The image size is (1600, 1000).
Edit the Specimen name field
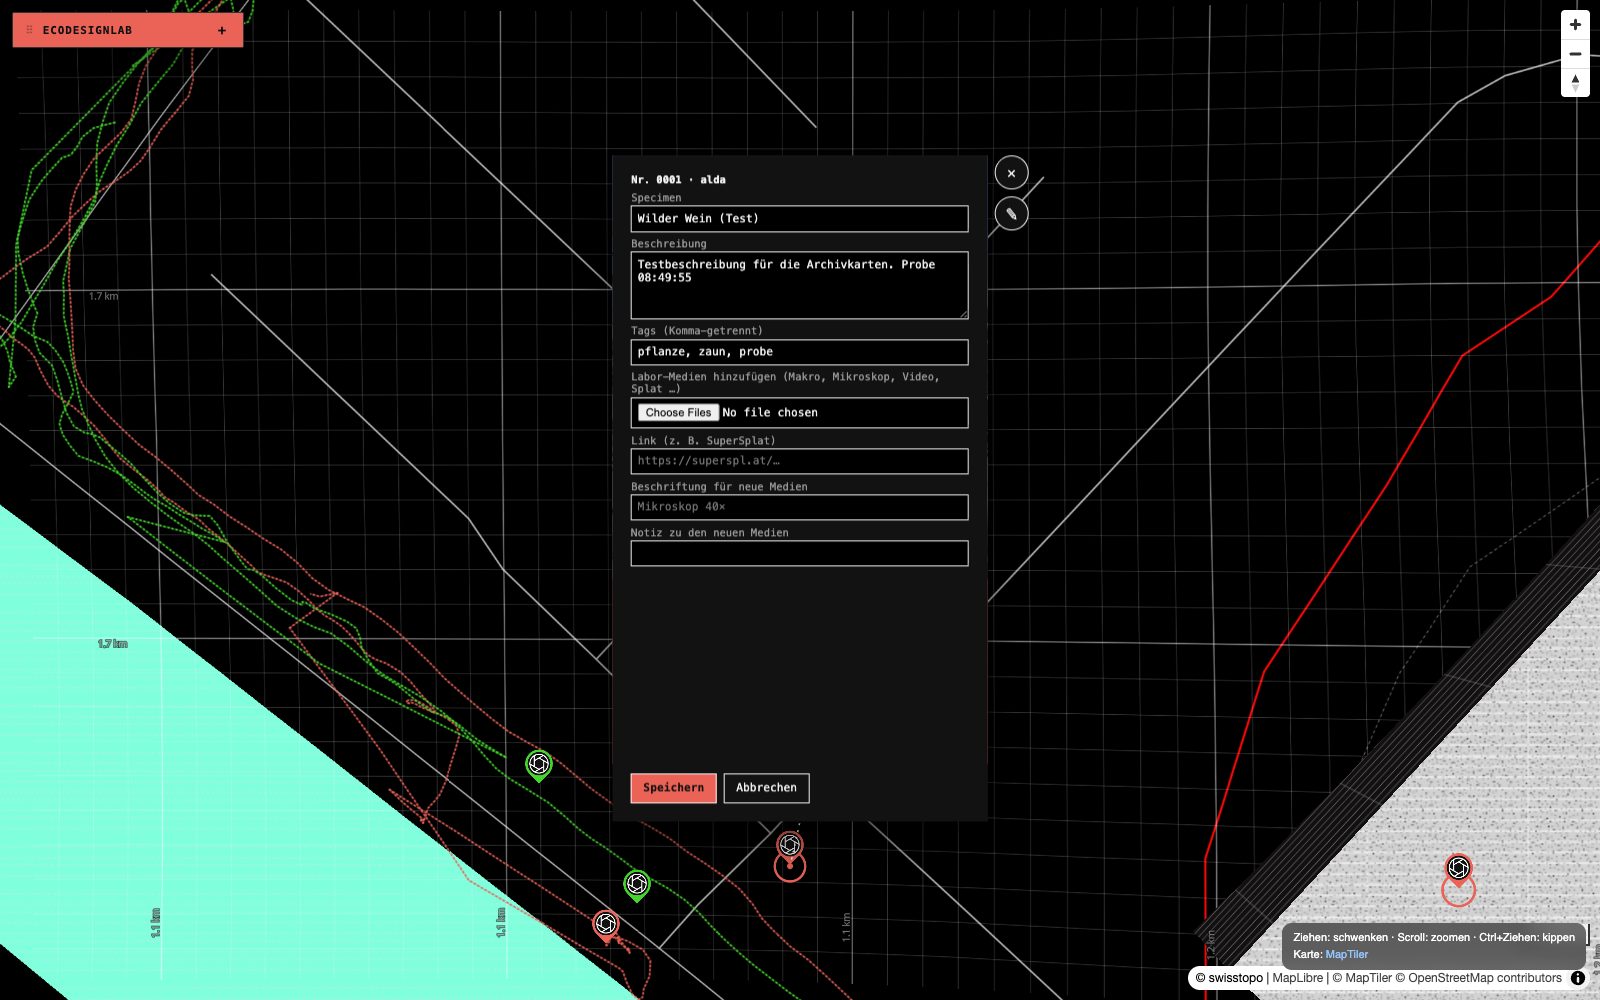click(x=799, y=218)
